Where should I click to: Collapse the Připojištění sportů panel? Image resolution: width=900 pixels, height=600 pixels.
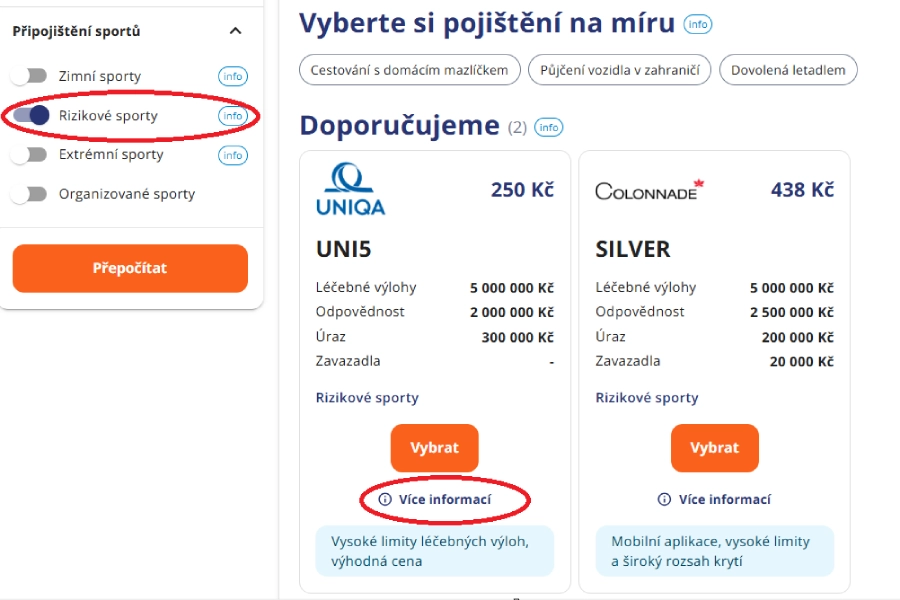coord(234,31)
